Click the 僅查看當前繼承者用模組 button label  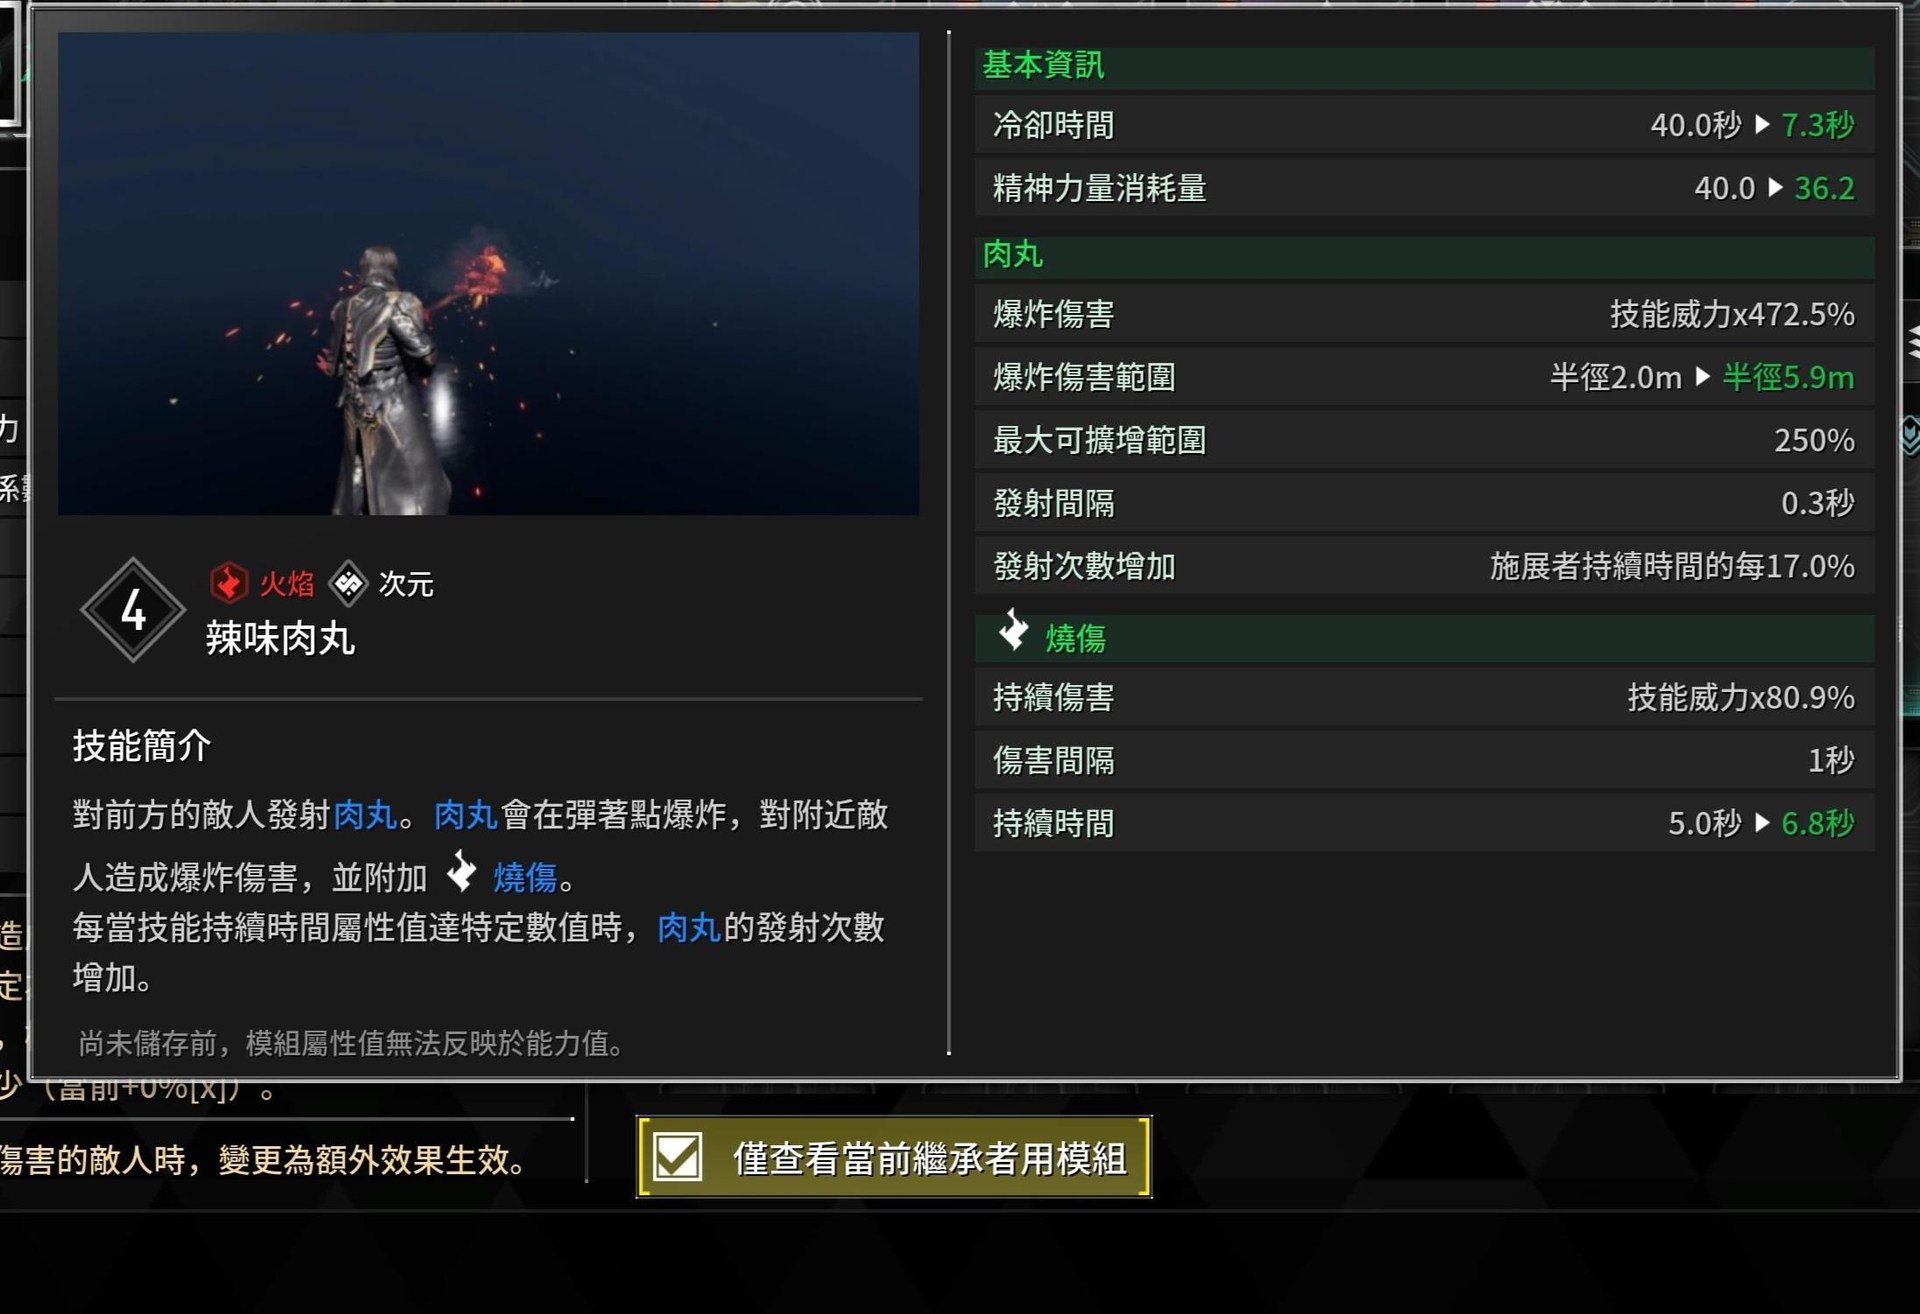(930, 1158)
